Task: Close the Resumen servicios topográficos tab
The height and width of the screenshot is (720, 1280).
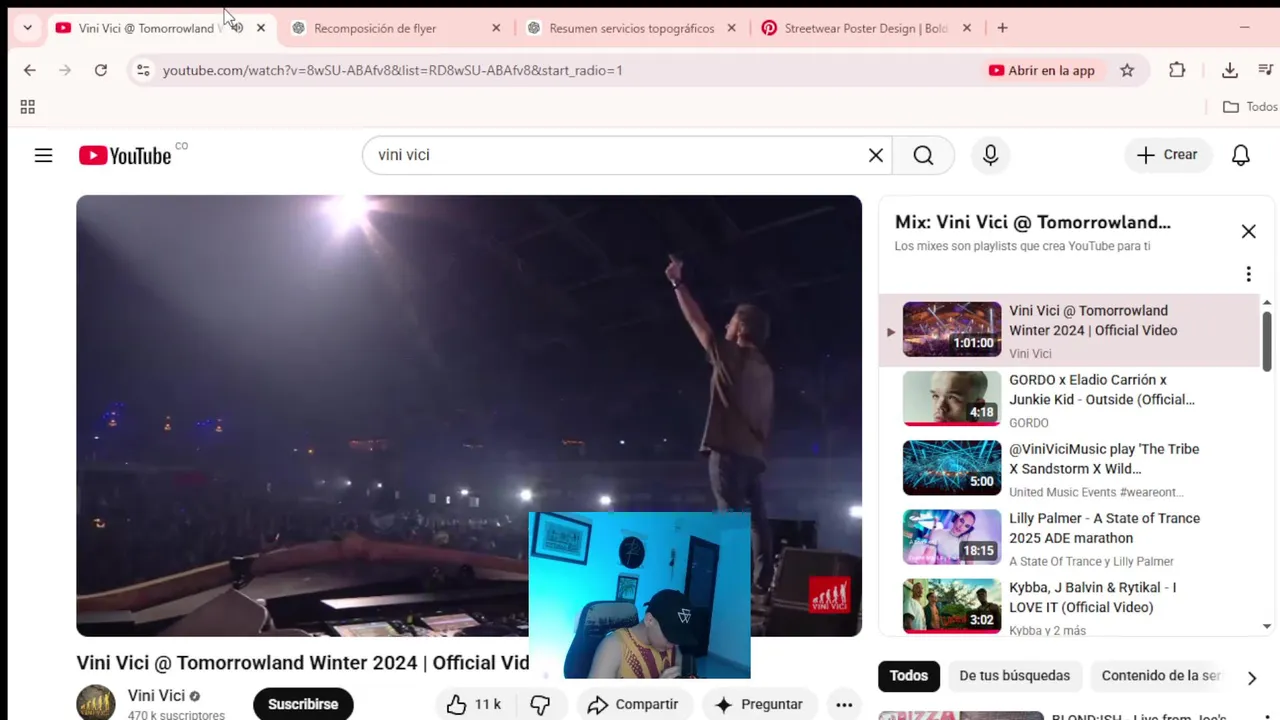Action: (x=731, y=28)
